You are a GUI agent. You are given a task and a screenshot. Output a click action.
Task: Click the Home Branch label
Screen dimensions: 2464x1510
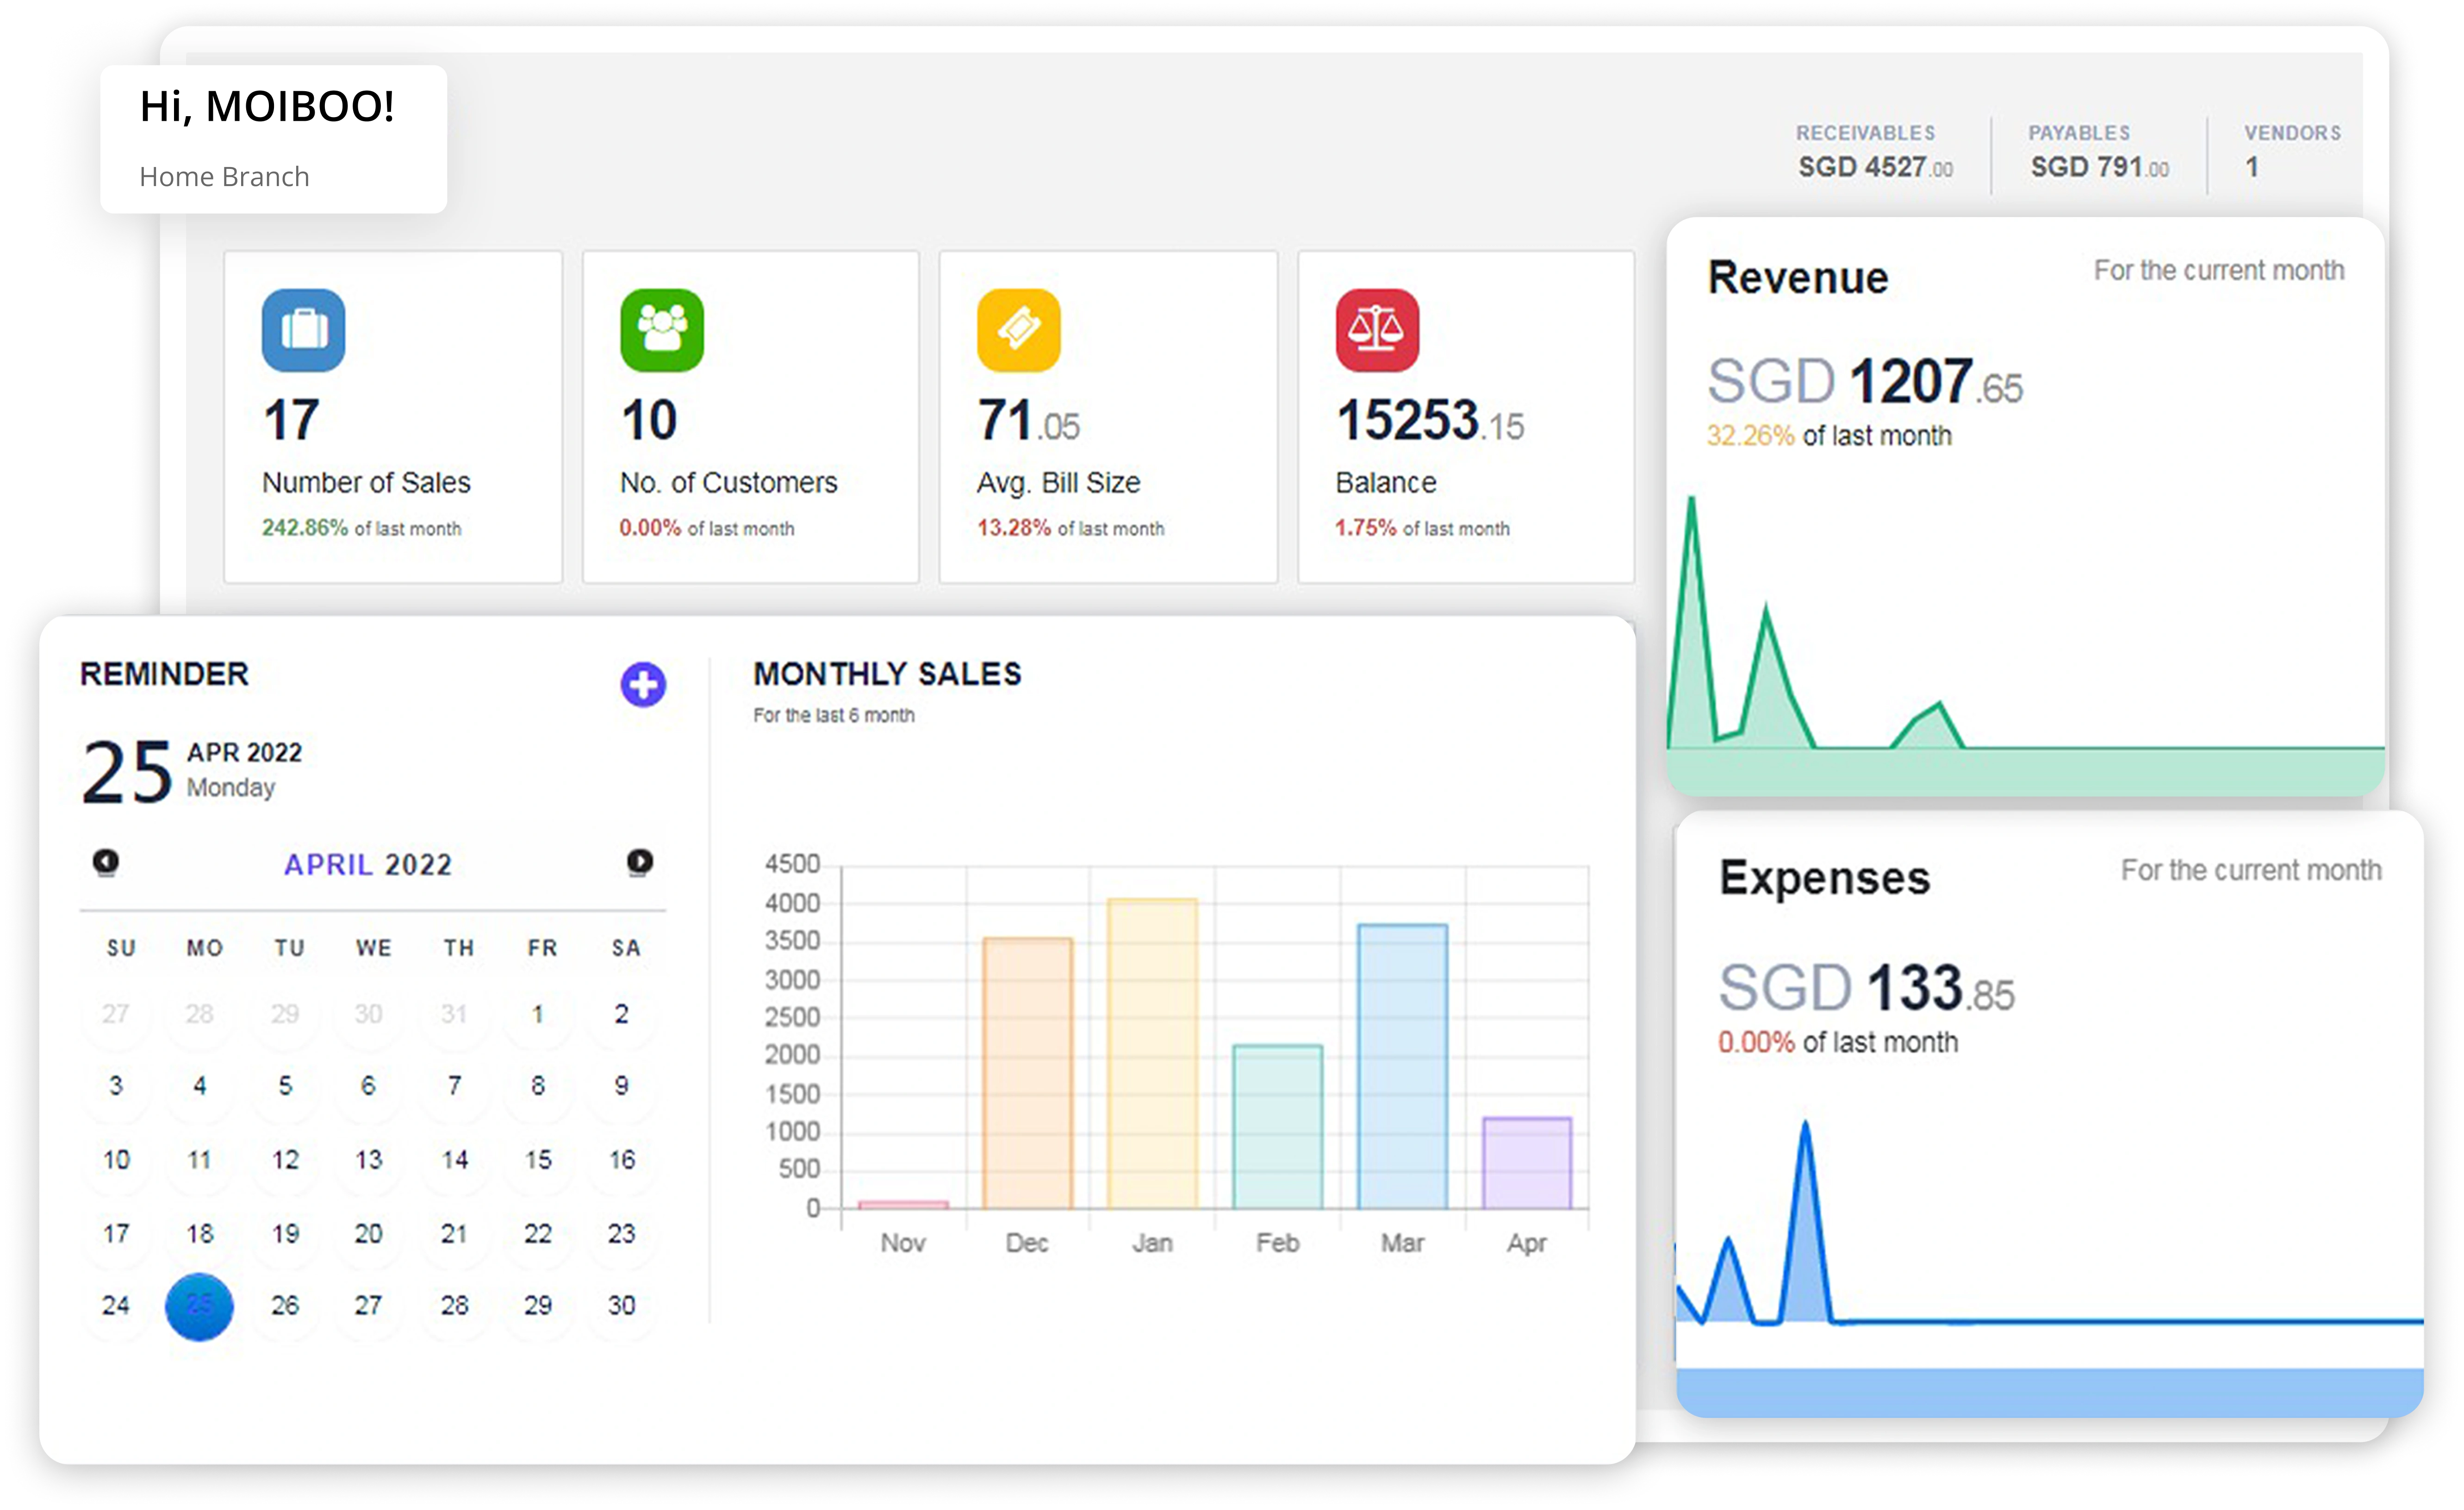(x=224, y=176)
